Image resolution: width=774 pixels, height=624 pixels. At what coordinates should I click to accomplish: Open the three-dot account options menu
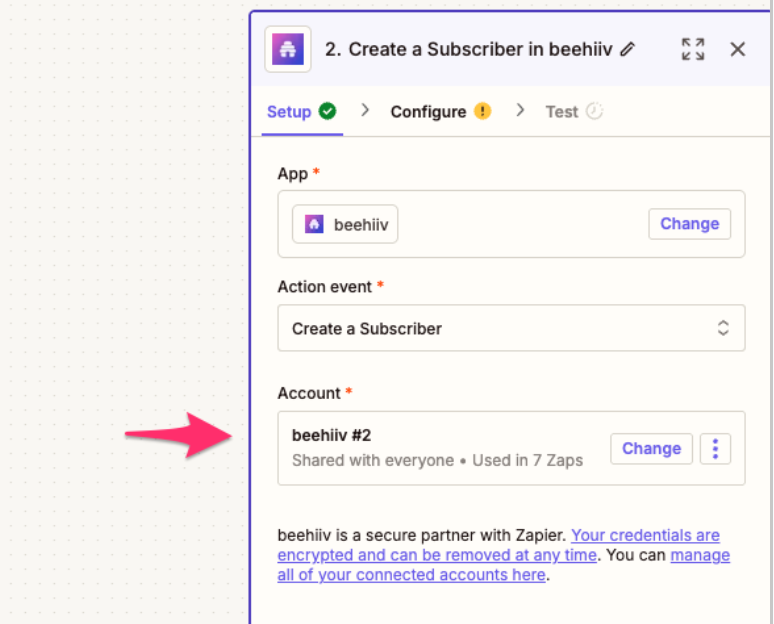click(x=715, y=449)
